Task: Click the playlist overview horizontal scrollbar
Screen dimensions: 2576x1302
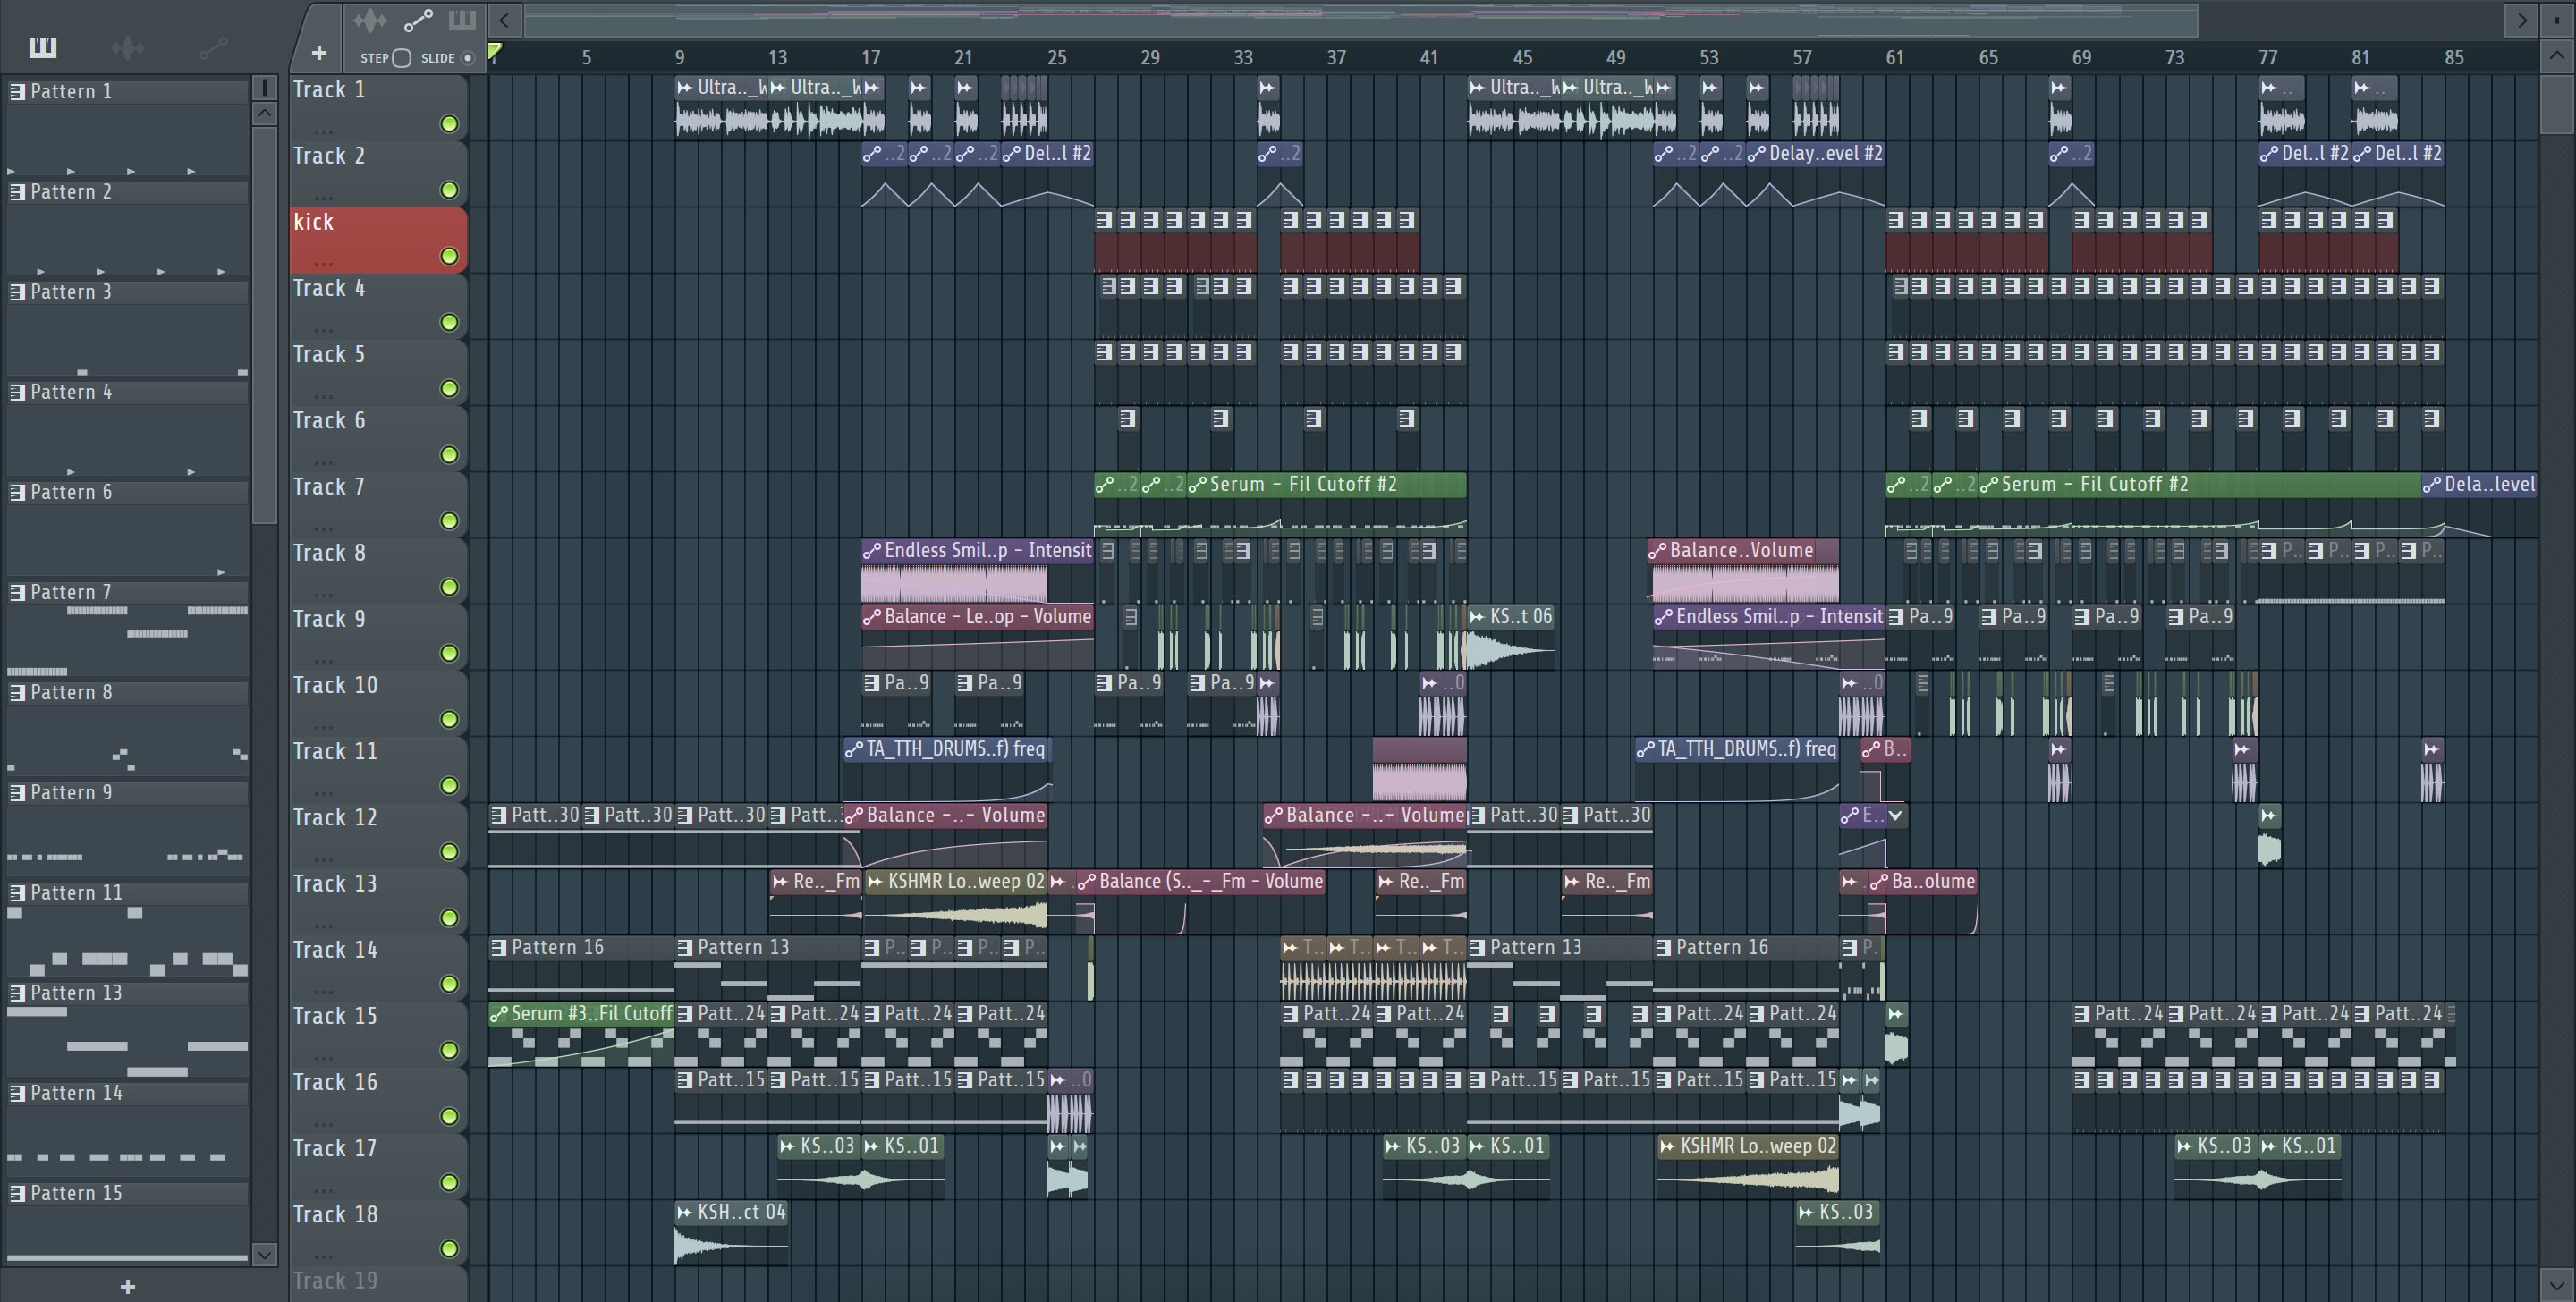Action: 1360,19
